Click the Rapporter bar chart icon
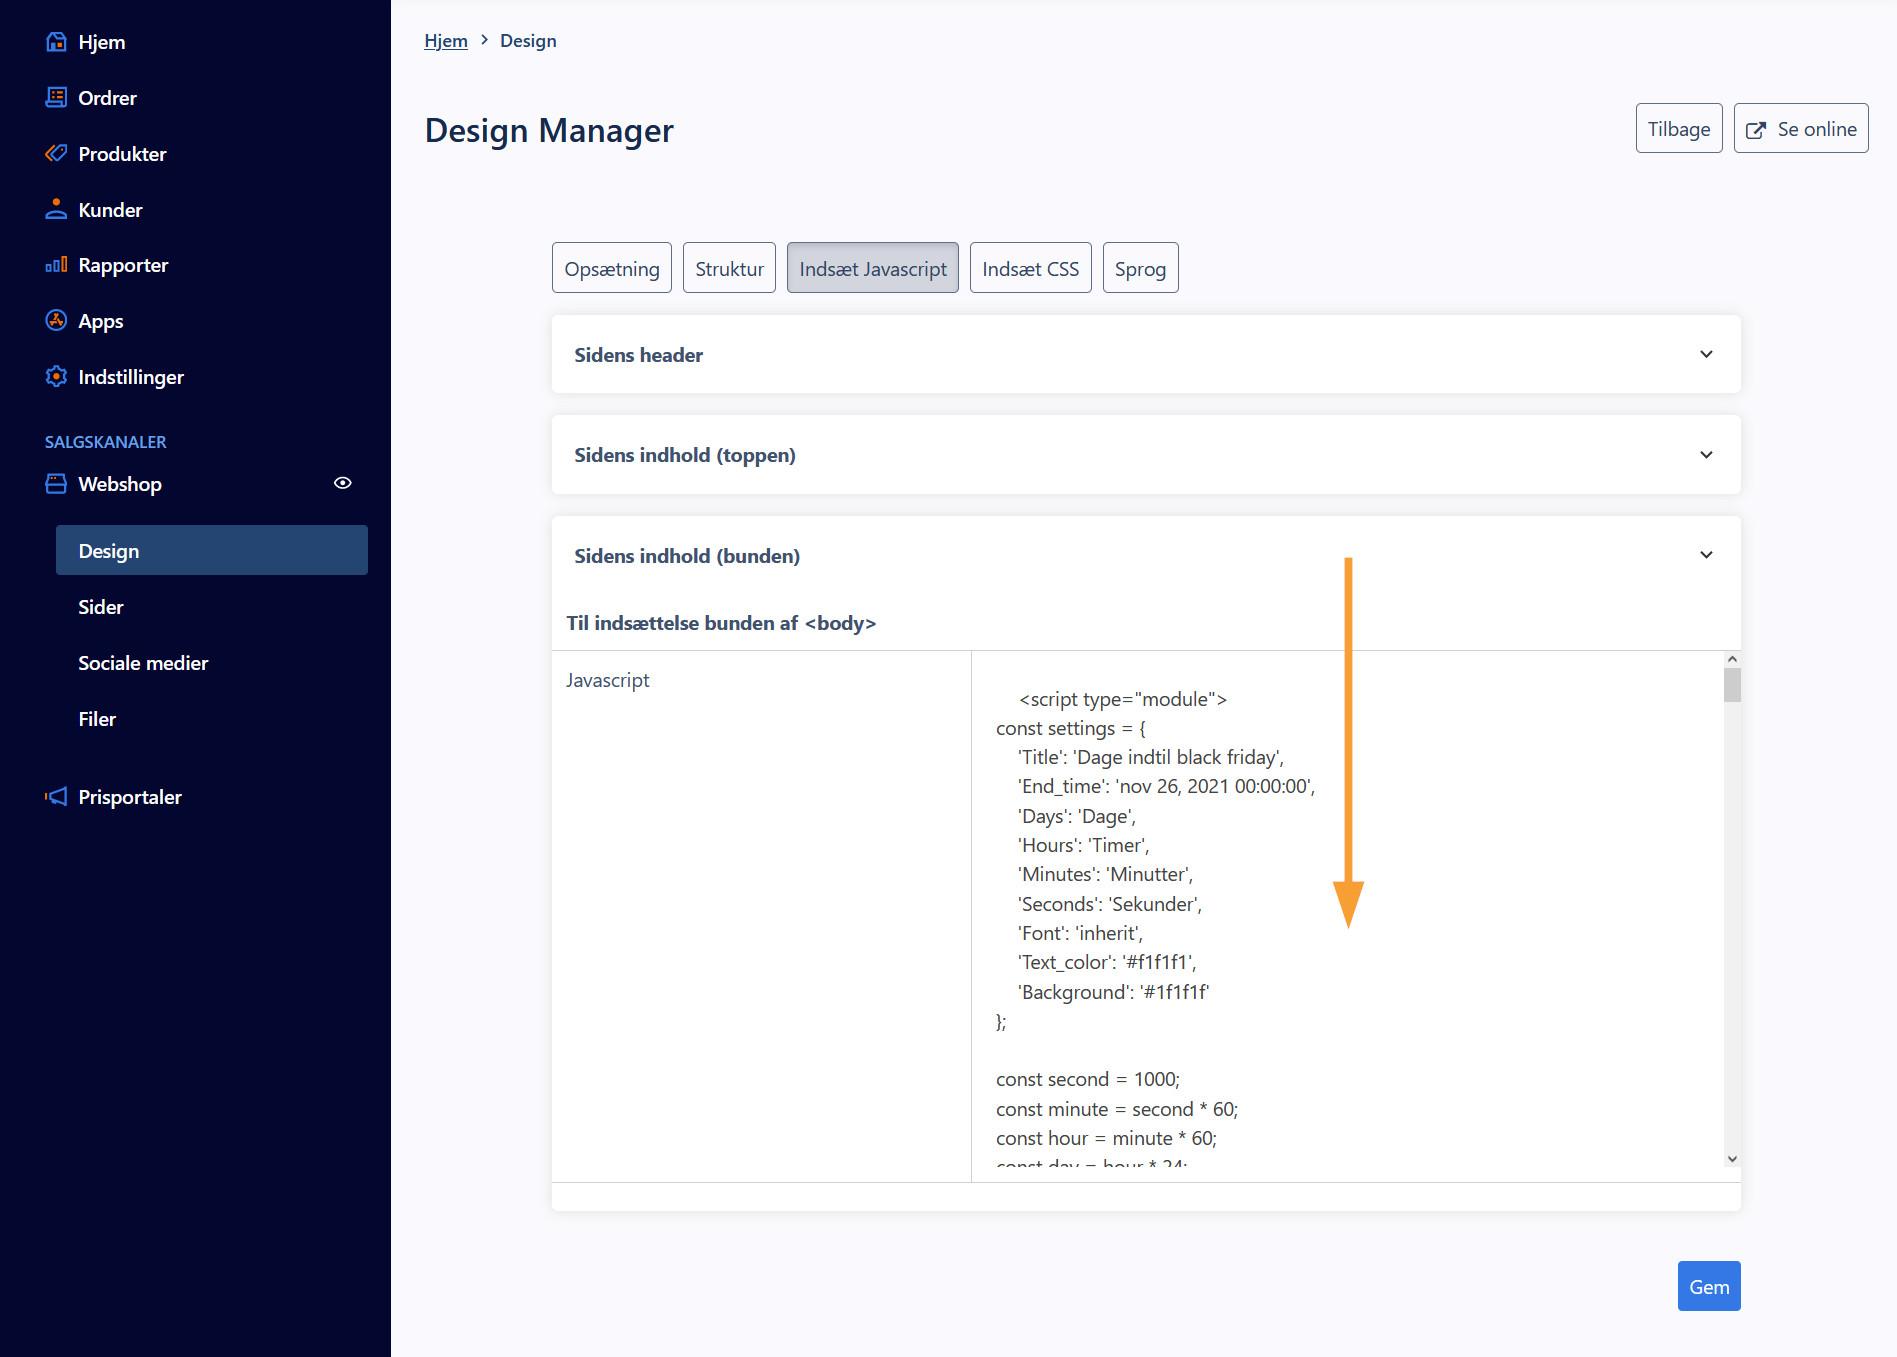 click(x=56, y=265)
